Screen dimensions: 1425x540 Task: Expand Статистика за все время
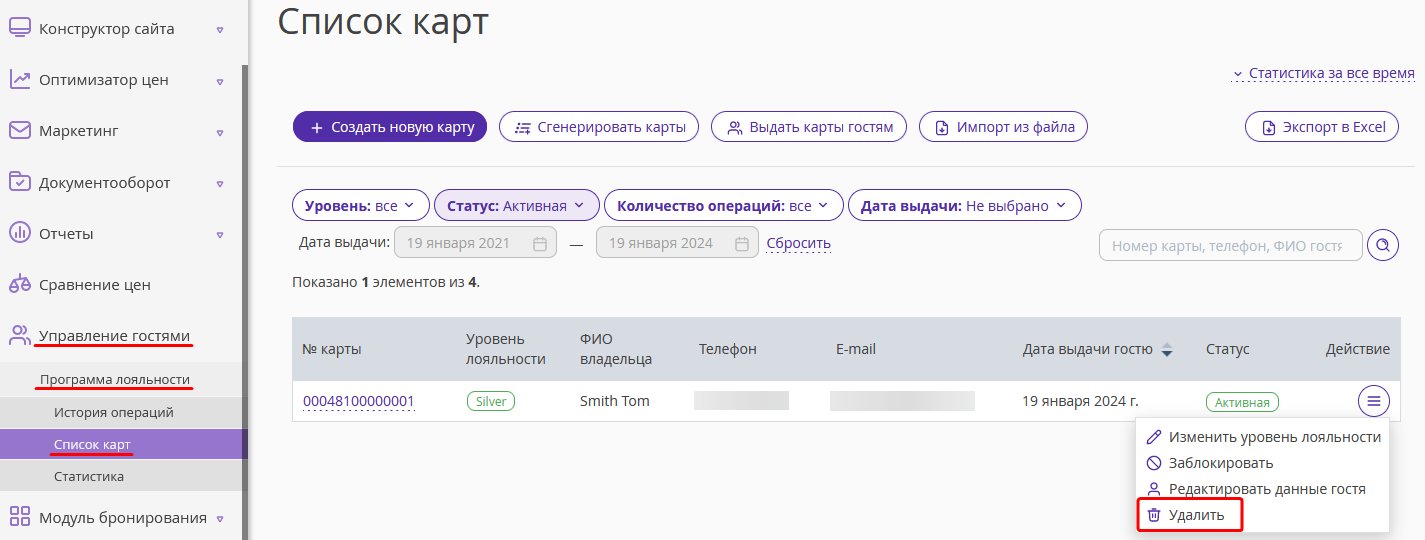point(1323,74)
